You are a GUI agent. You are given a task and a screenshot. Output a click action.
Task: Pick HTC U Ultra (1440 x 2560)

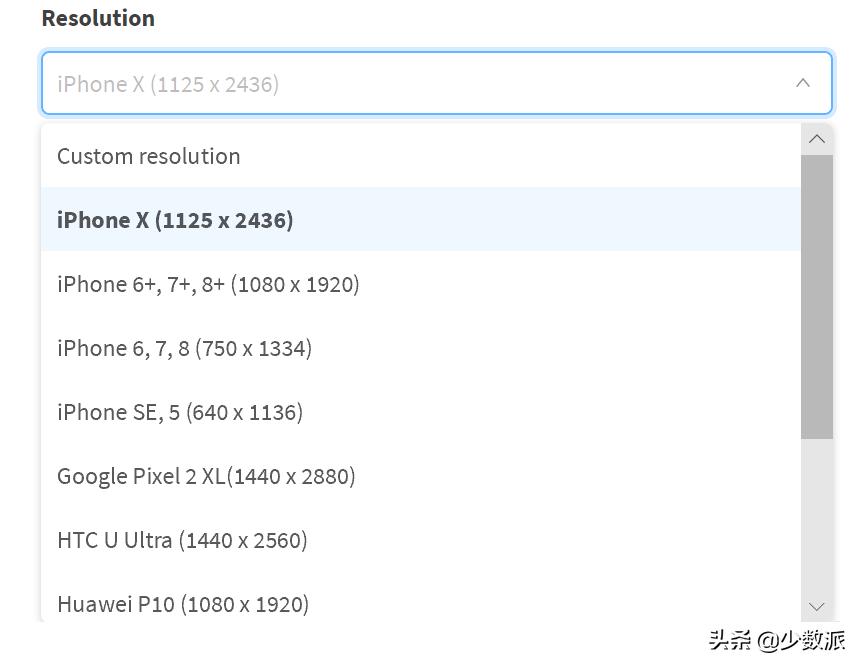[x=182, y=540]
